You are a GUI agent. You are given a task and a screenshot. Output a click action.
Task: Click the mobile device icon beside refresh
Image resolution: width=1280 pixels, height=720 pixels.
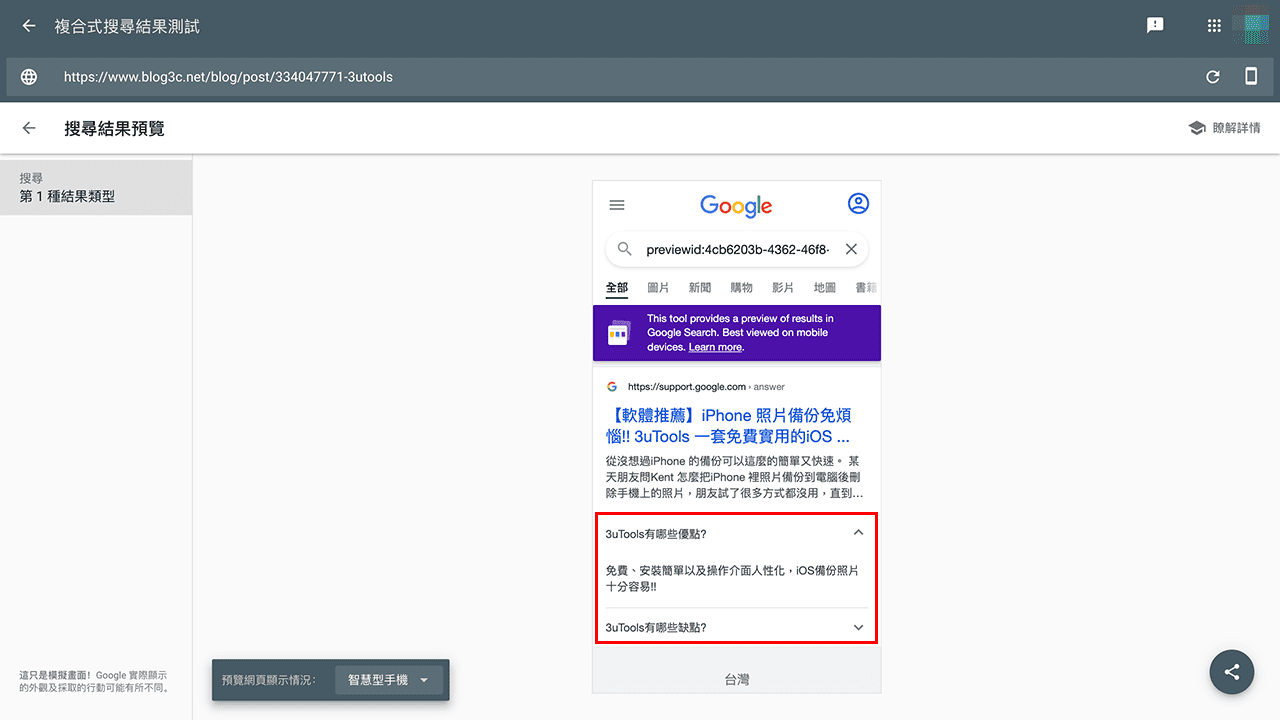[1250, 75]
